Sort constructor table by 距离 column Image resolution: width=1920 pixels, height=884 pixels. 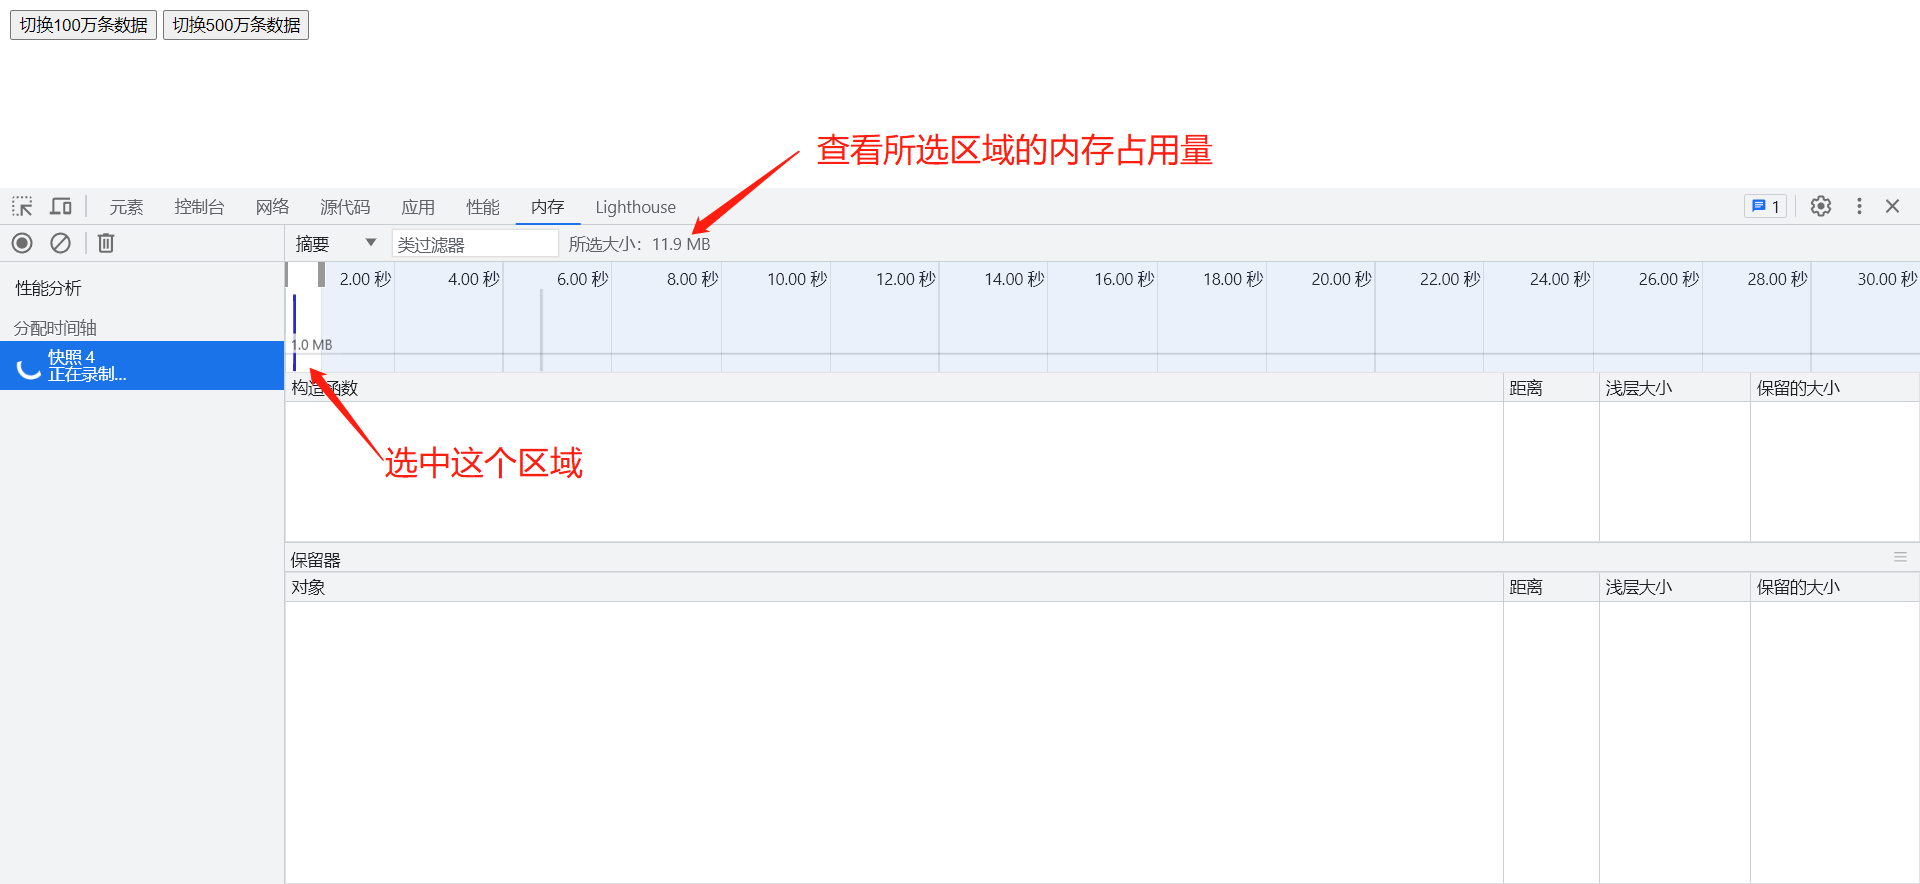(1551, 388)
